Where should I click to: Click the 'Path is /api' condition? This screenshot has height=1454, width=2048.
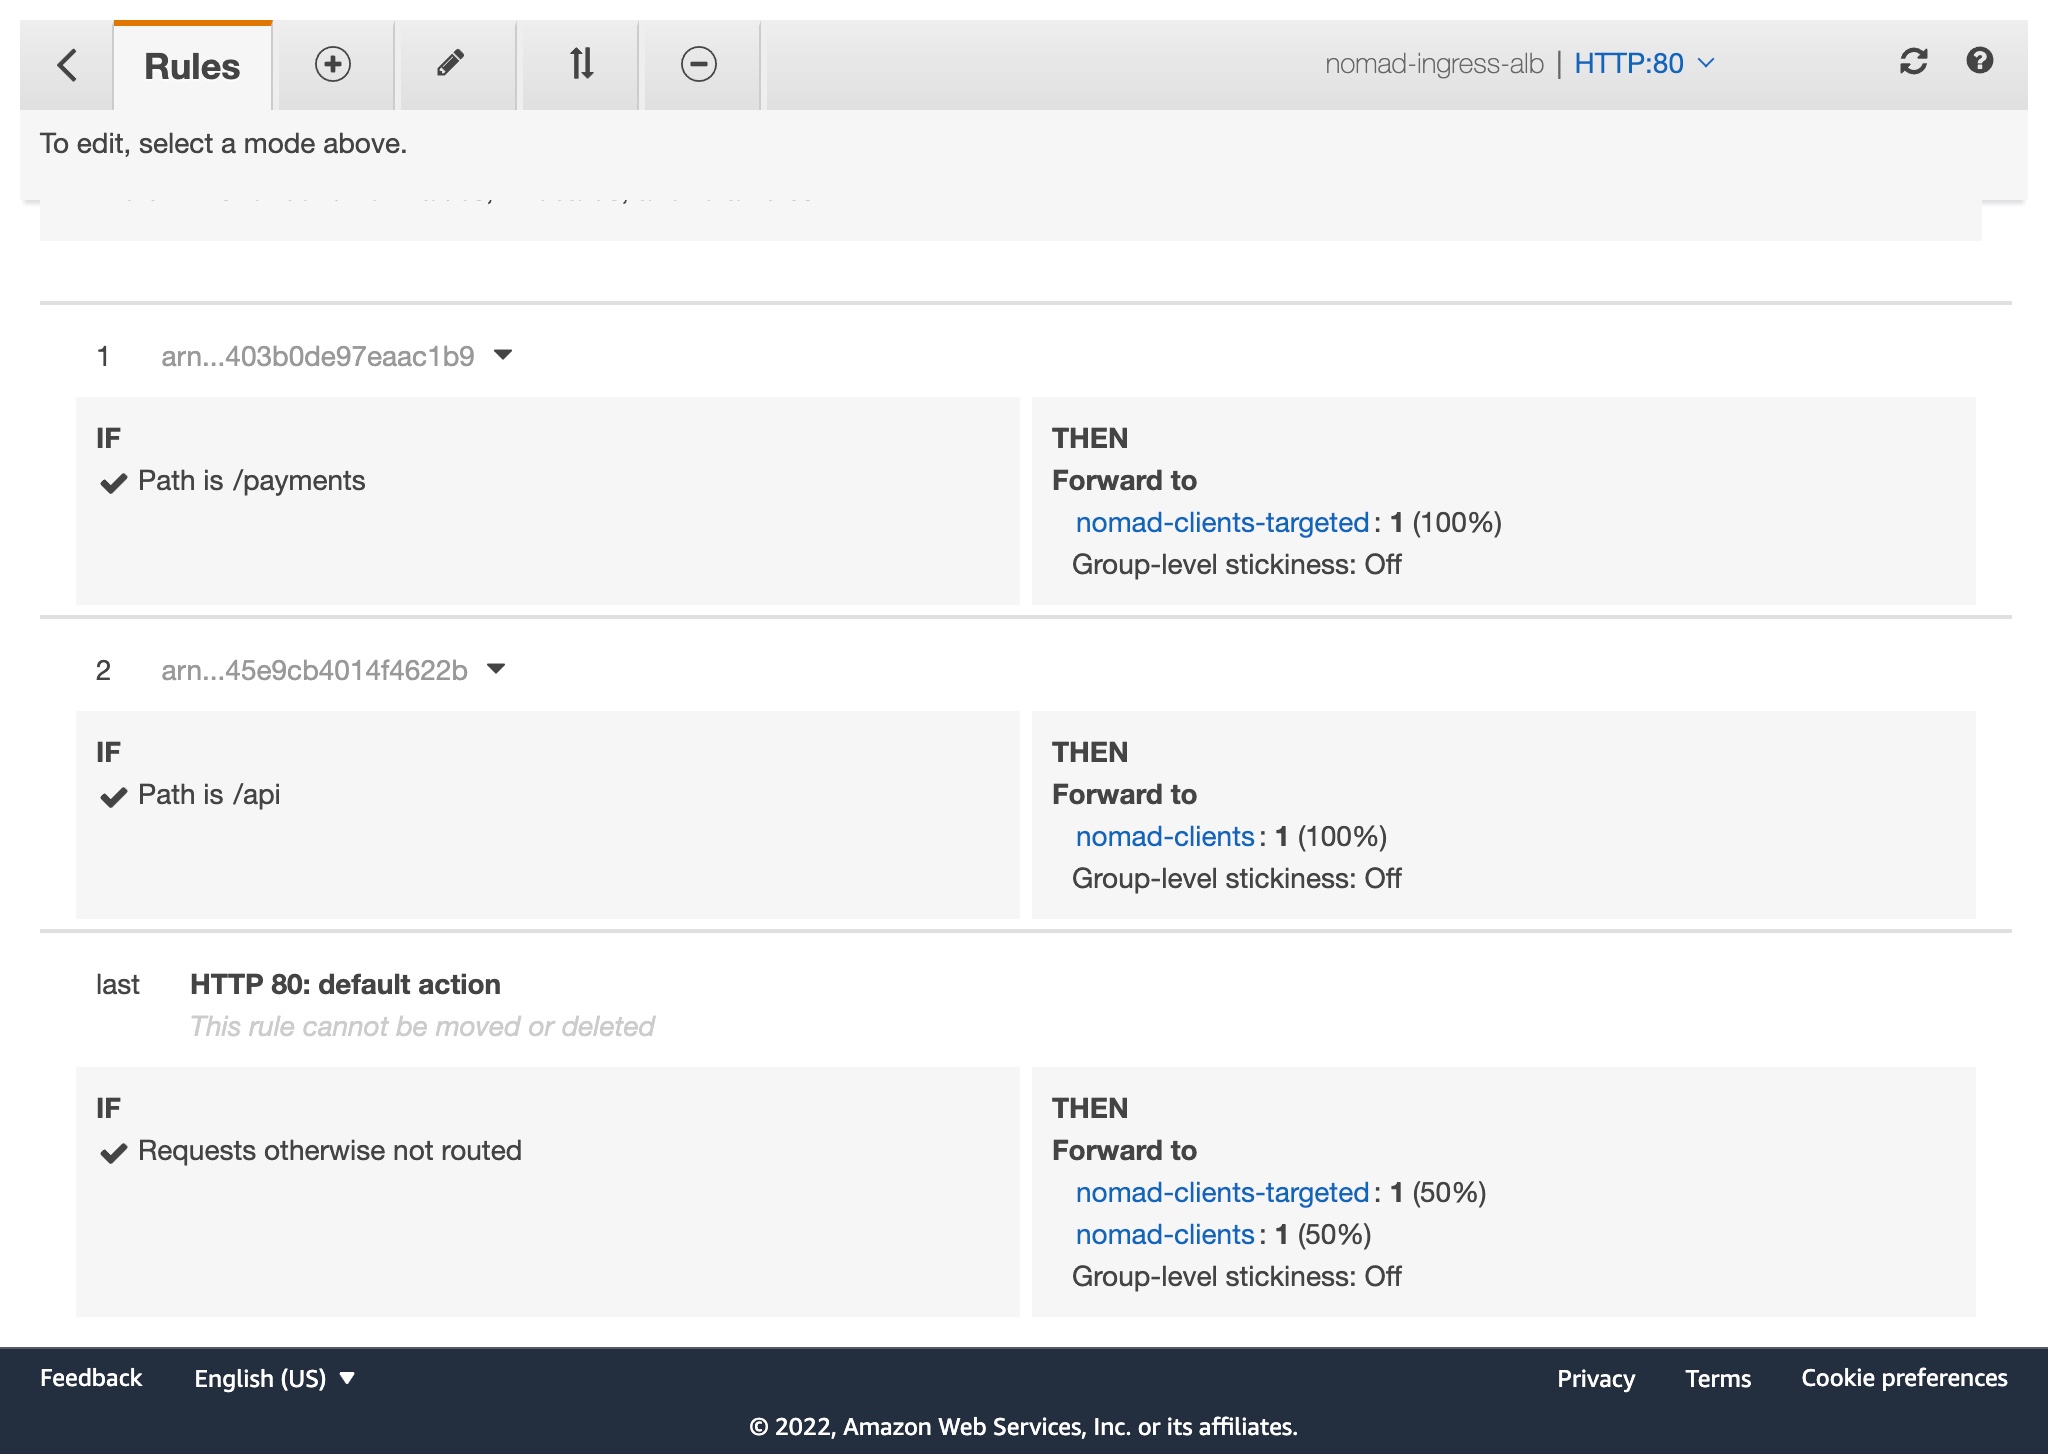(x=209, y=795)
